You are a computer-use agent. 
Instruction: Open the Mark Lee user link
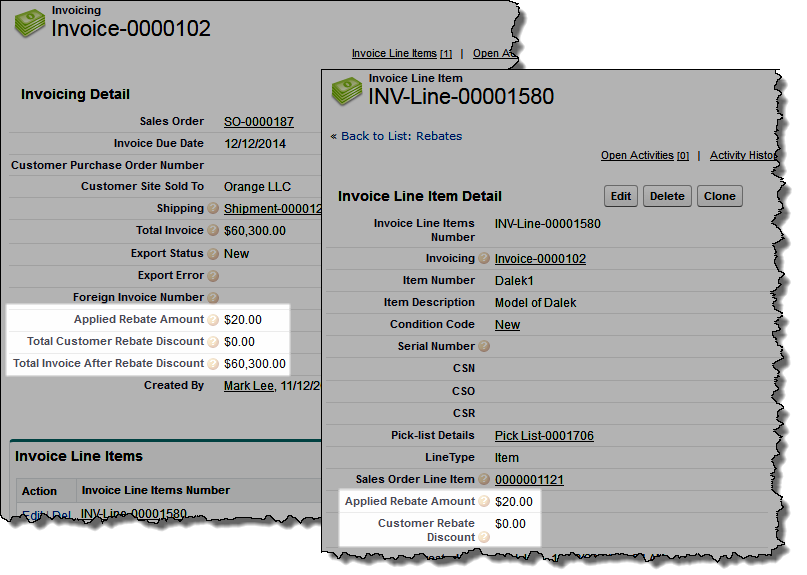(x=248, y=386)
